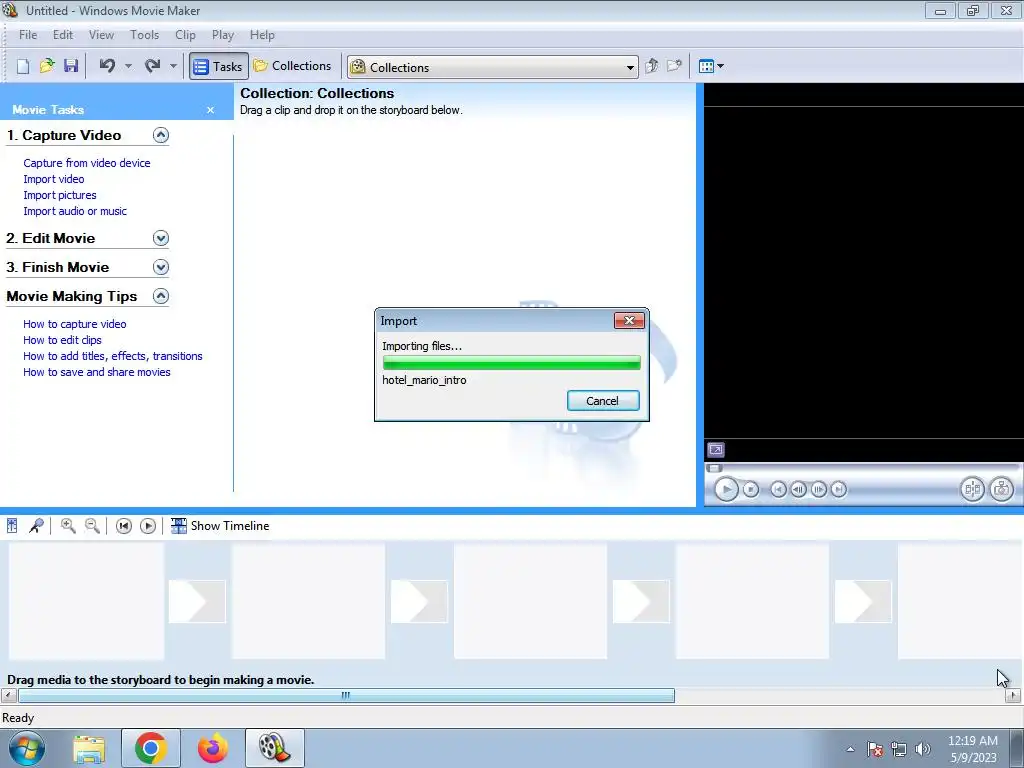The height and width of the screenshot is (768, 1024).
Task: Click the New Project toolbar icon
Action: [23, 66]
